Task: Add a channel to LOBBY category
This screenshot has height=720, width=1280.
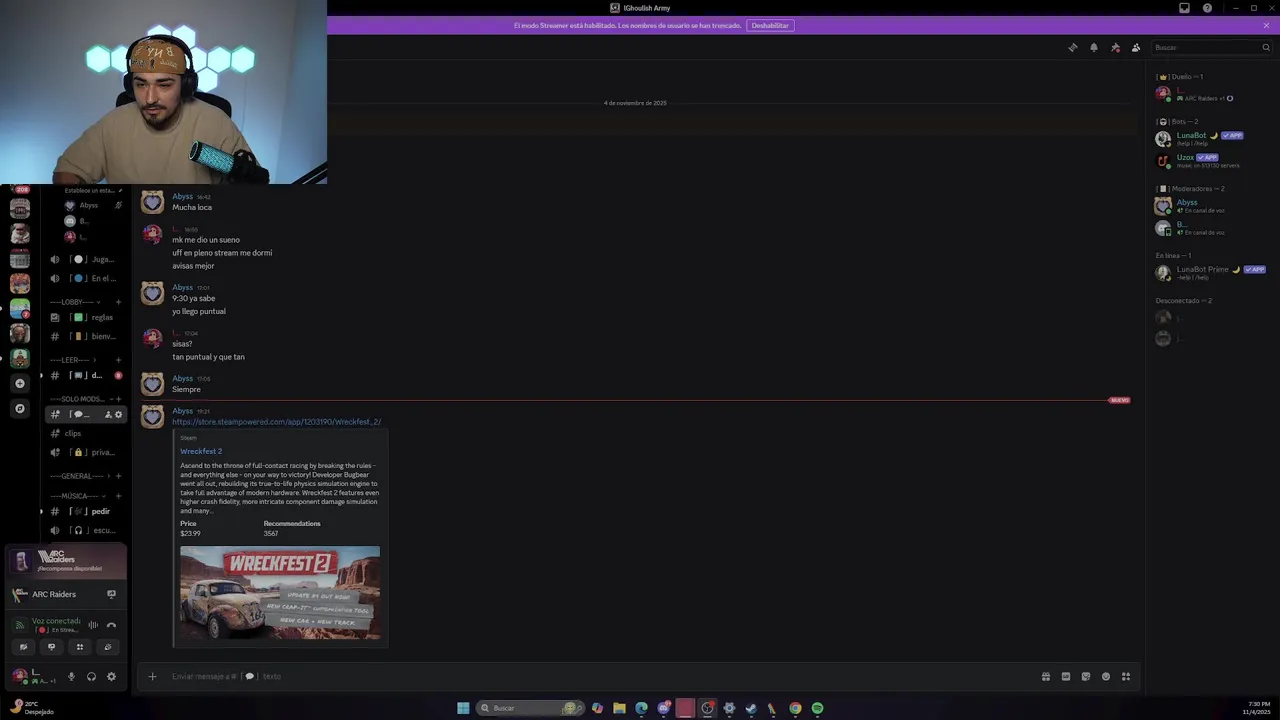Action: pos(118,302)
